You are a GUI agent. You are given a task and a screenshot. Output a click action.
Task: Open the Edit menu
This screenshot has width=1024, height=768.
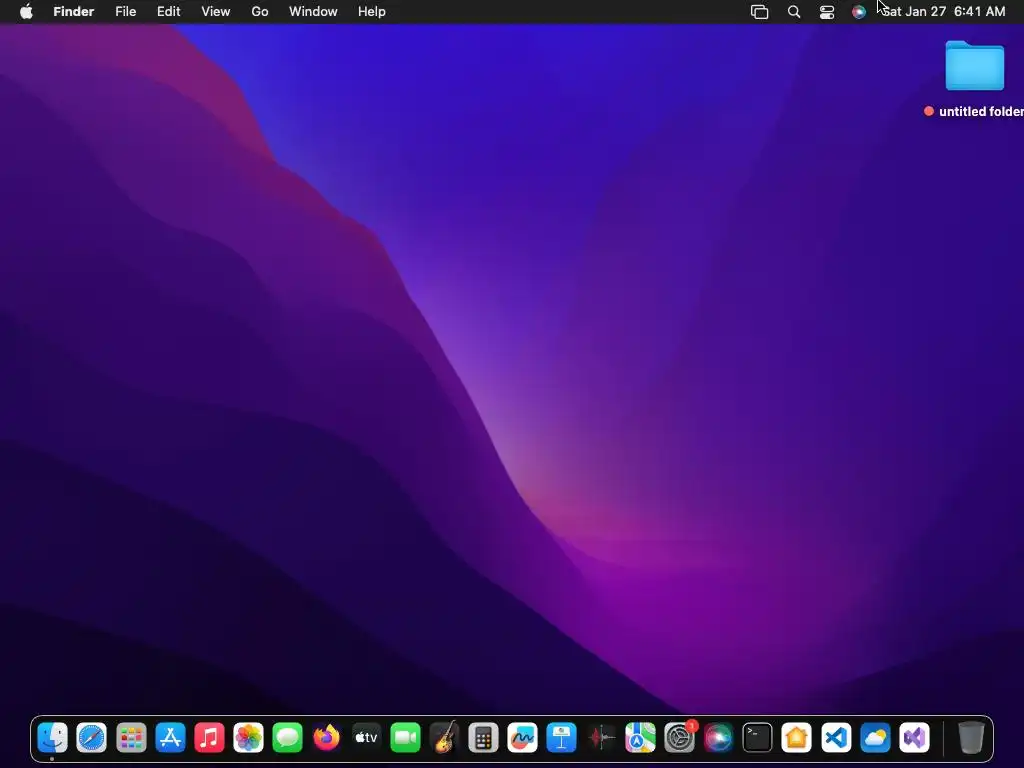pyautogui.click(x=168, y=11)
